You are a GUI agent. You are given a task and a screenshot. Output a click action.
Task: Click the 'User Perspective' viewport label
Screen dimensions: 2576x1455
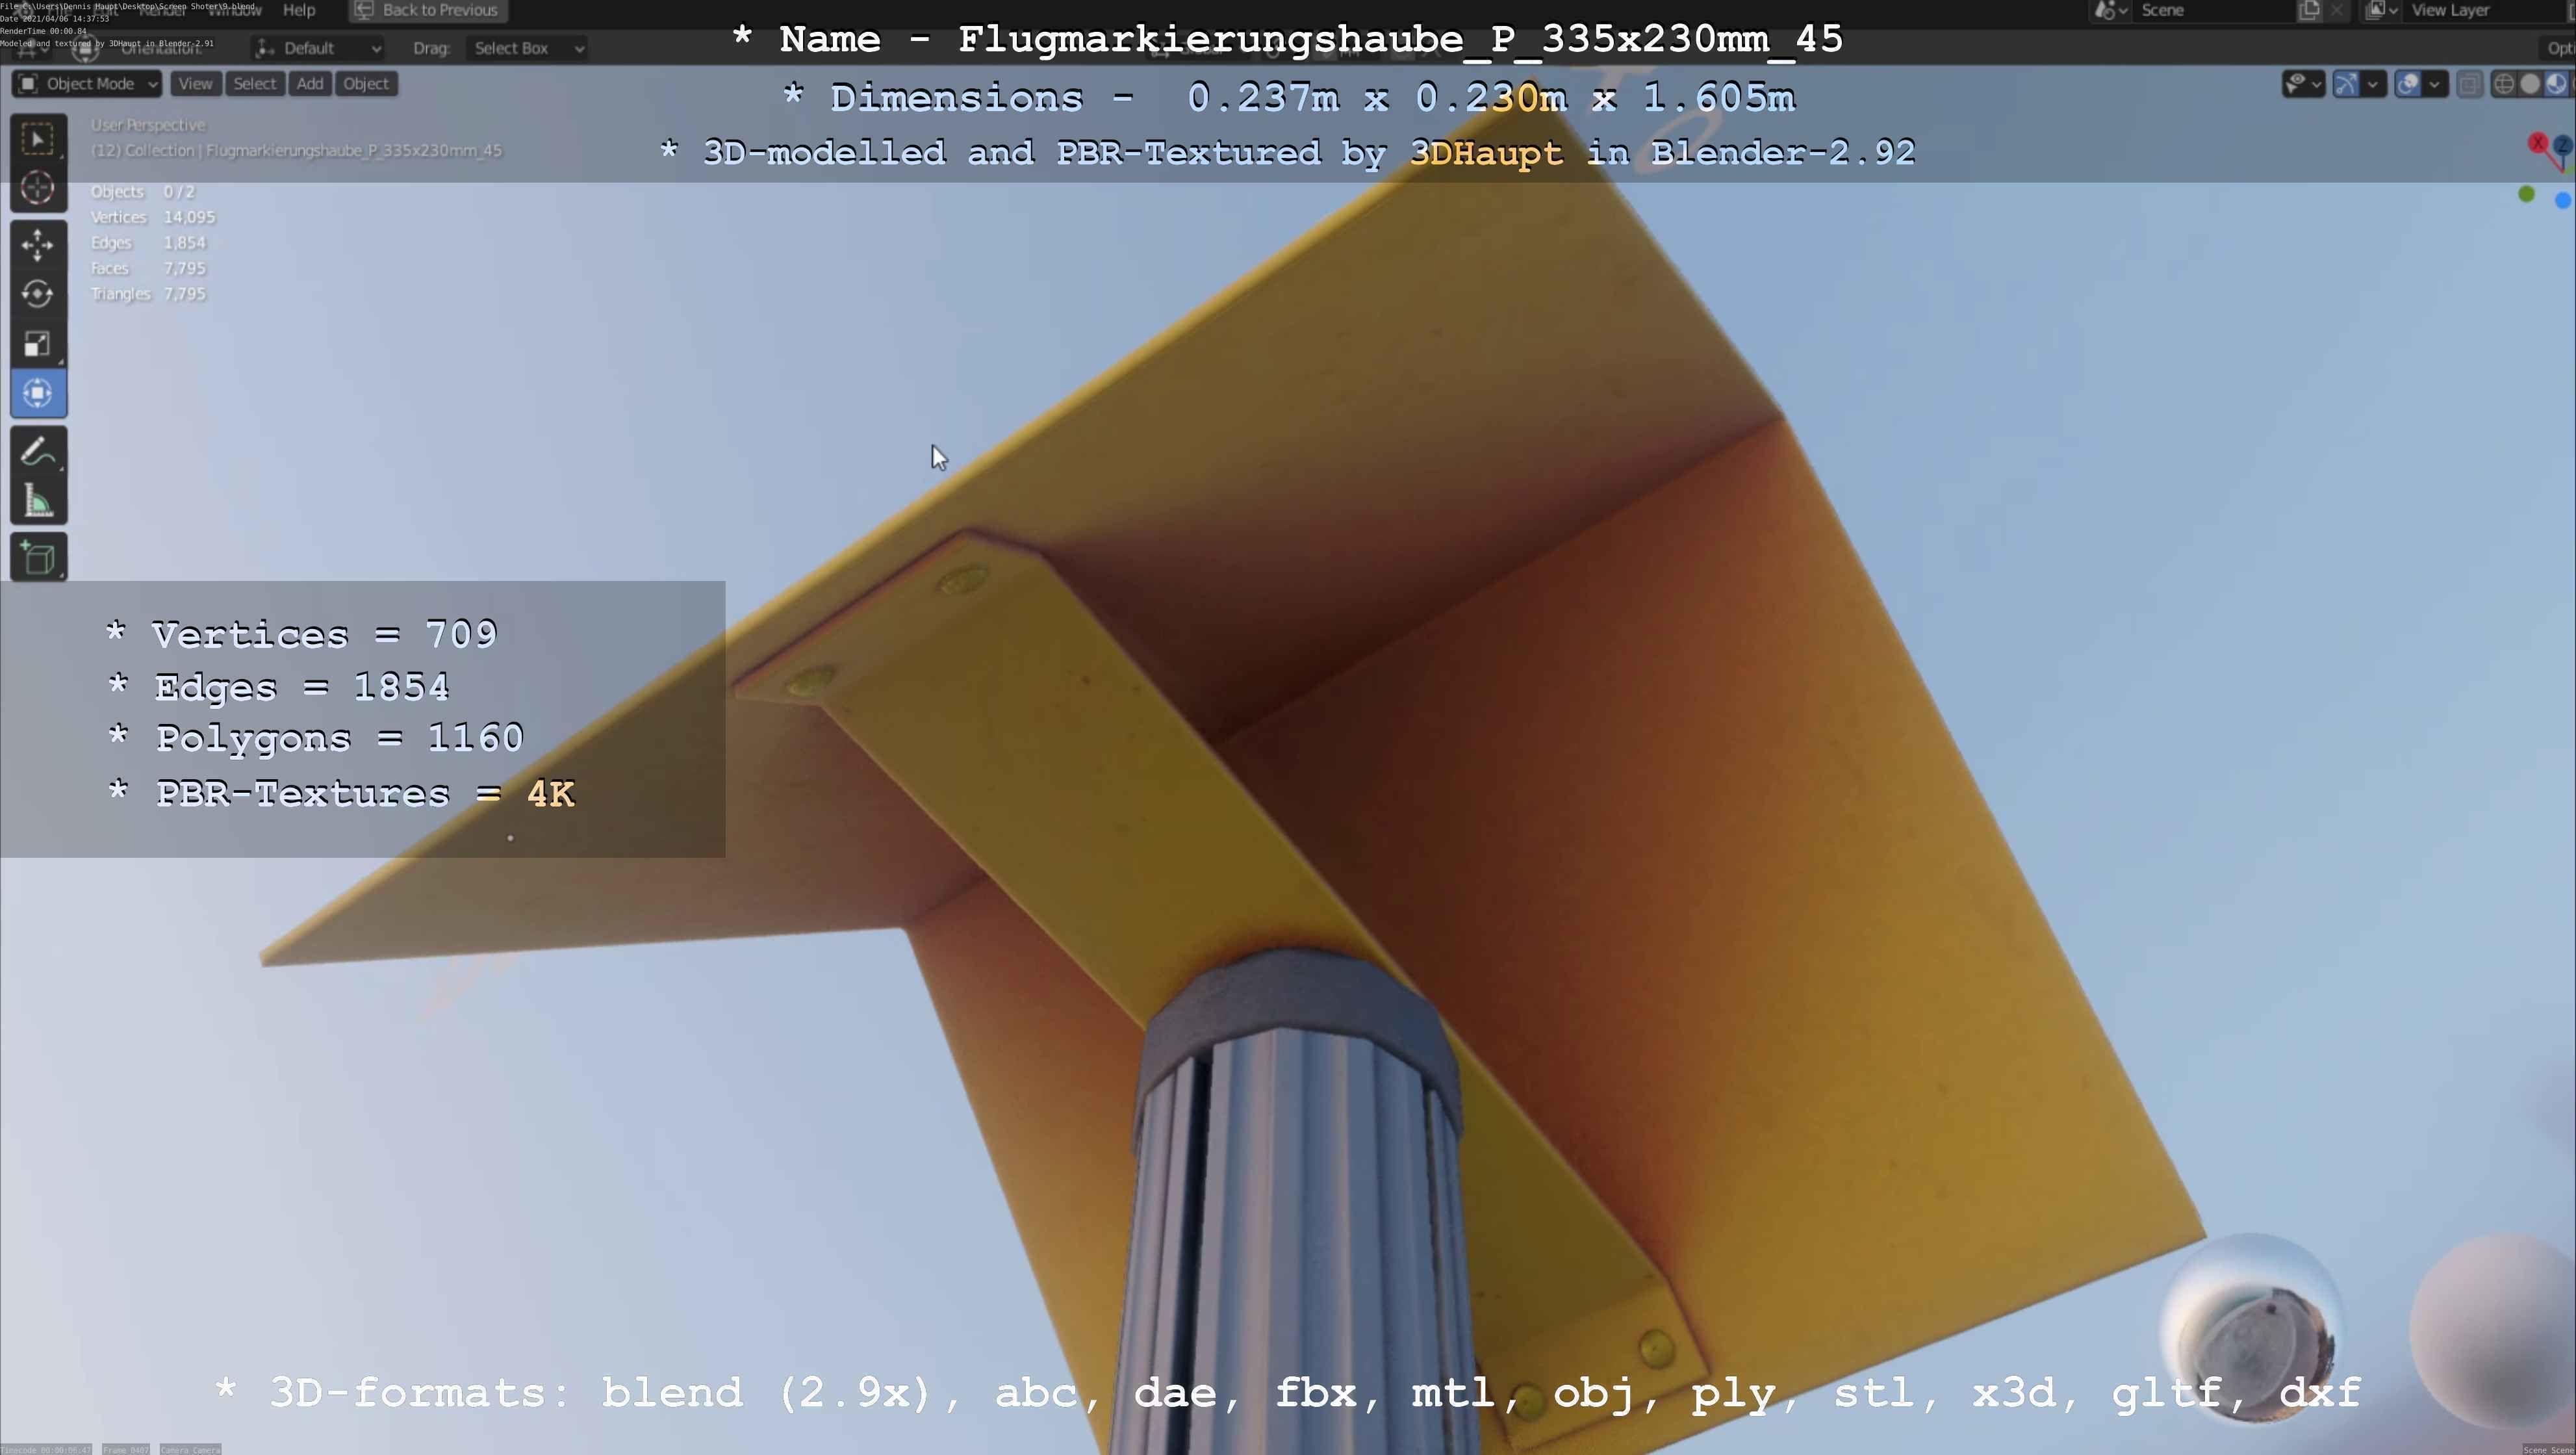(148, 125)
